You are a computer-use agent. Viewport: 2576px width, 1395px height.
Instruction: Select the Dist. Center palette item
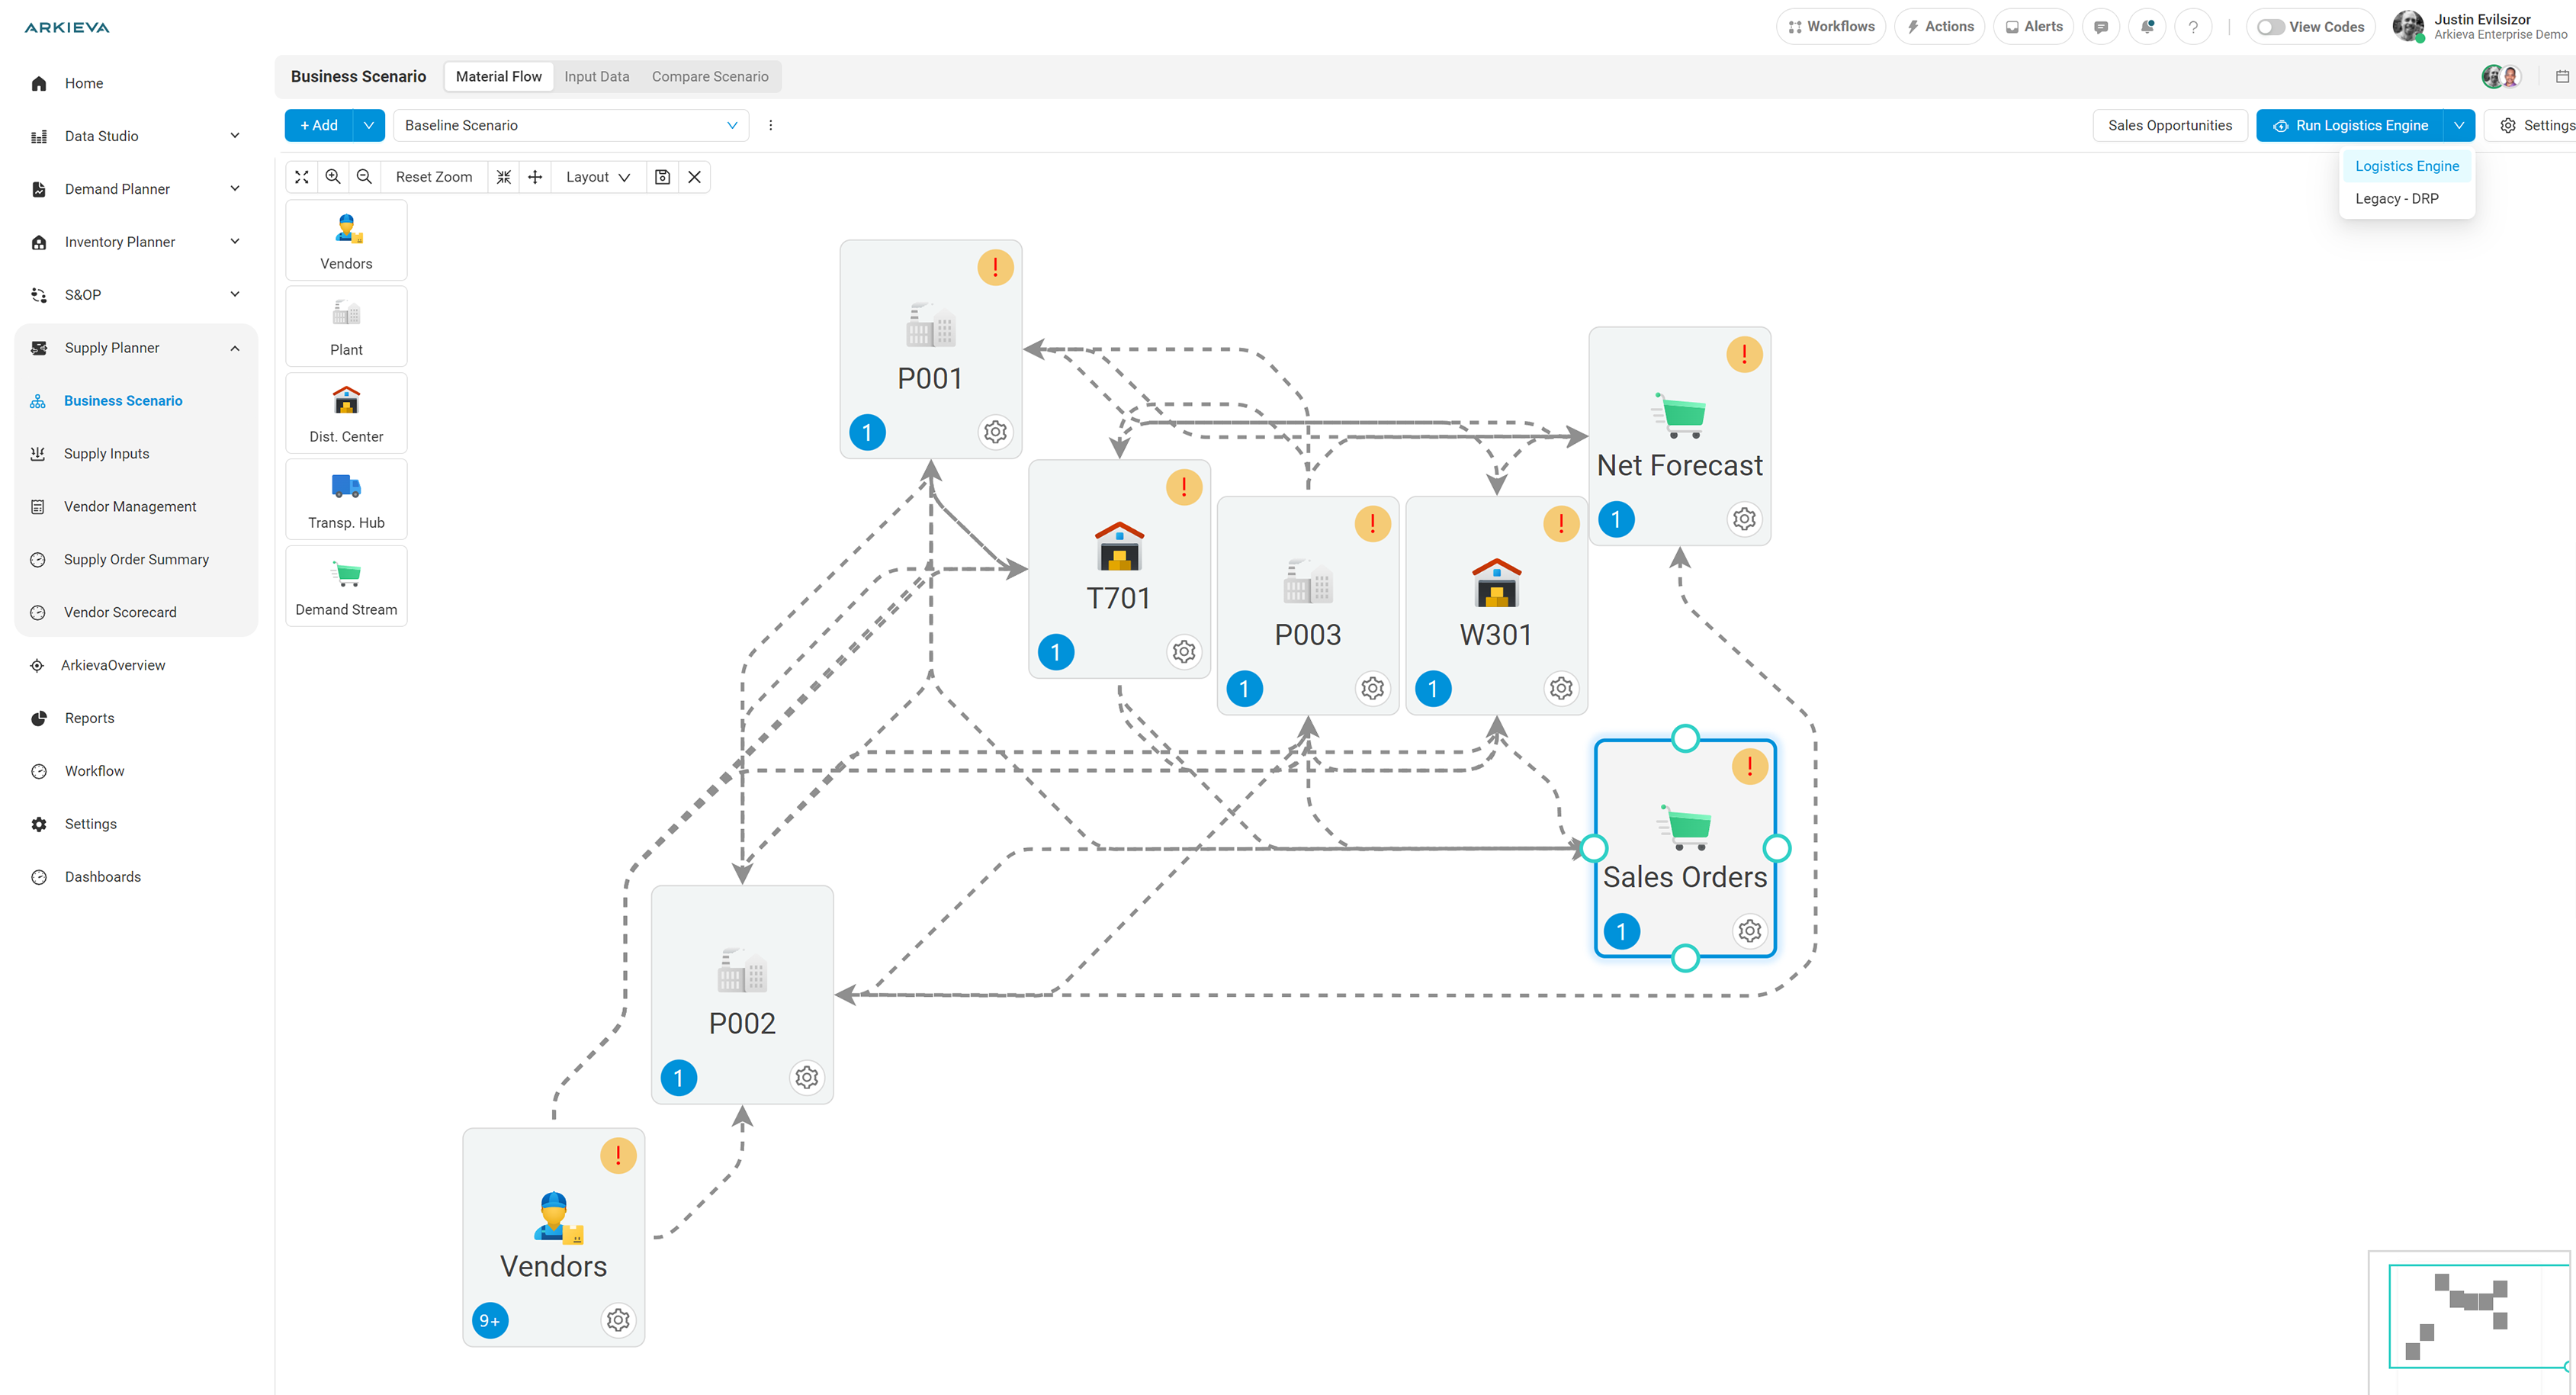[346, 413]
